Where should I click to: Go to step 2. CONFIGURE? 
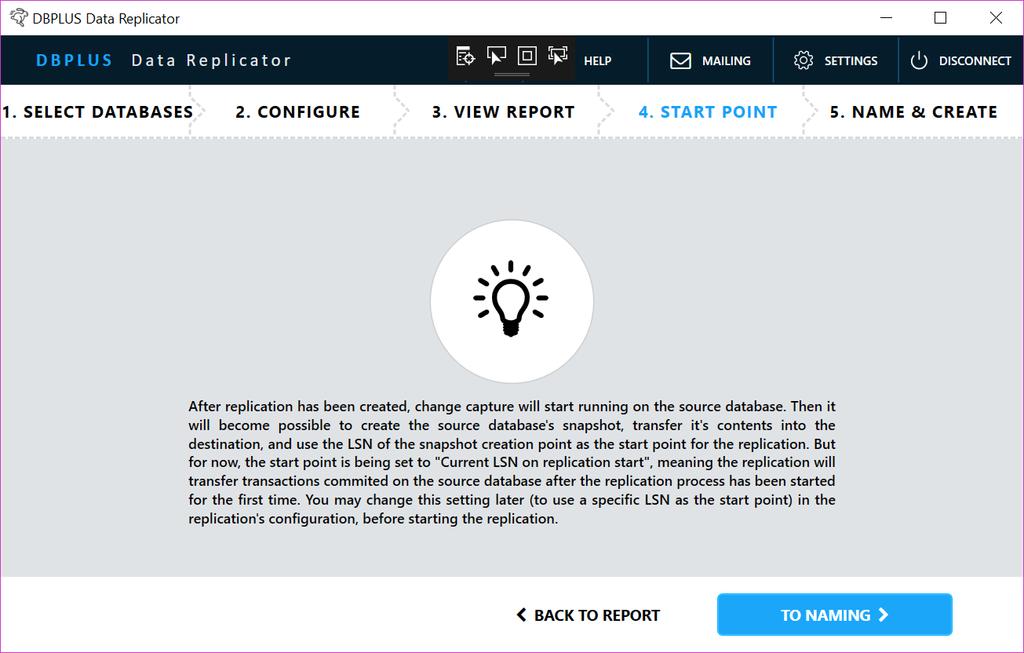[298, 112]
